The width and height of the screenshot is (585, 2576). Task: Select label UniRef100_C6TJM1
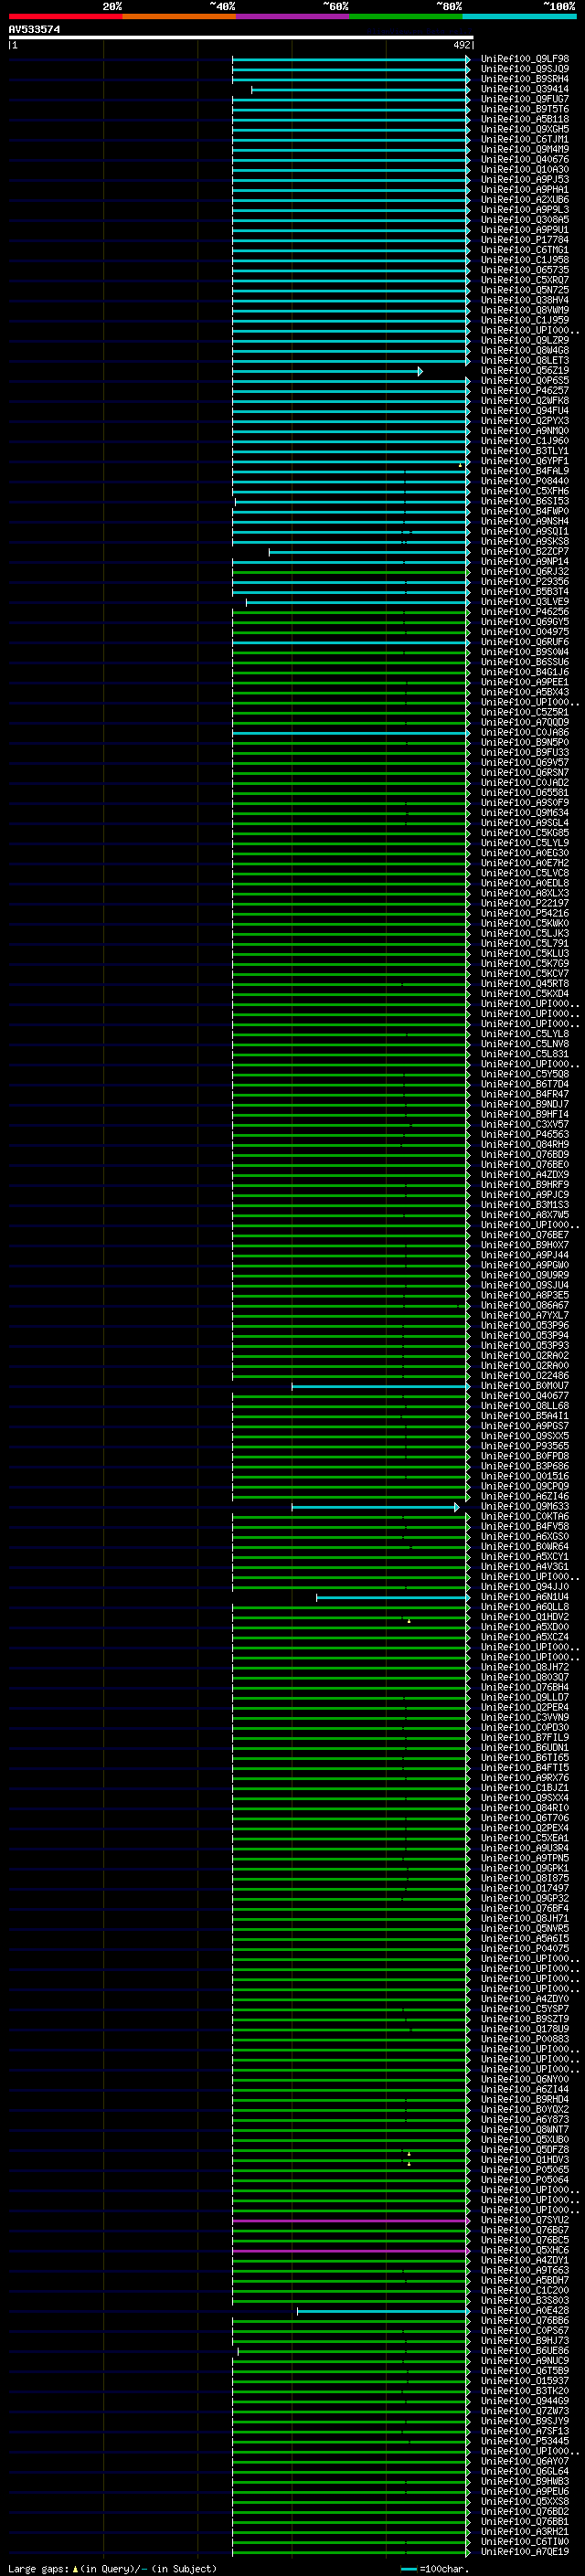point(525,139)
